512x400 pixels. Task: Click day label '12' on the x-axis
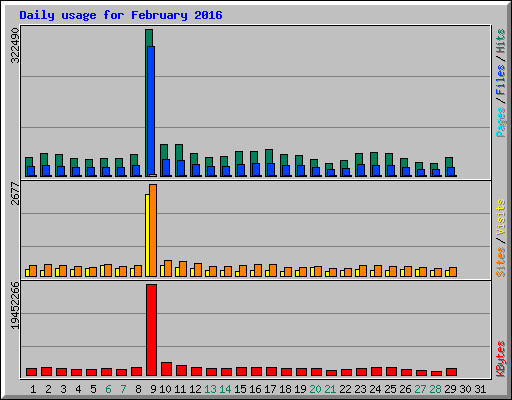[195, 389]
